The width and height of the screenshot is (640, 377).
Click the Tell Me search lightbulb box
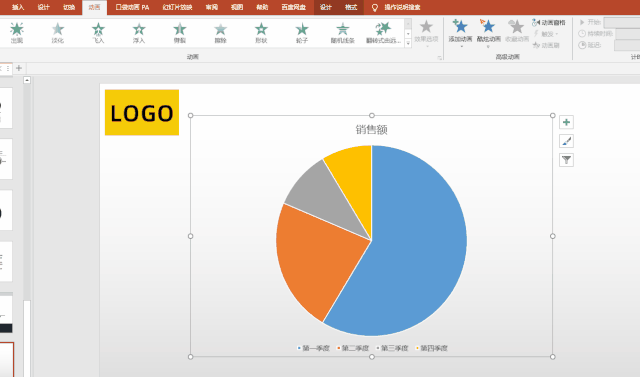click(396, 7)
